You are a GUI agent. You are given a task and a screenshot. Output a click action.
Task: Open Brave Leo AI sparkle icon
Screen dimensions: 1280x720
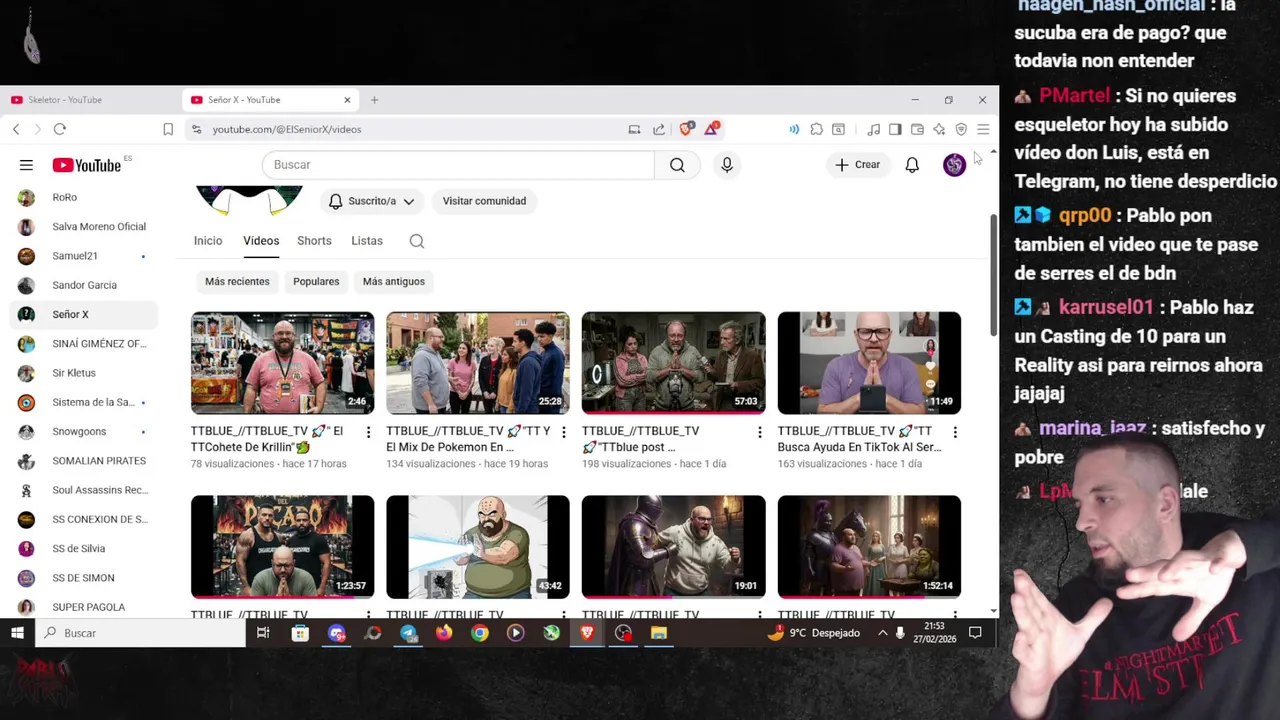[939, 129]
